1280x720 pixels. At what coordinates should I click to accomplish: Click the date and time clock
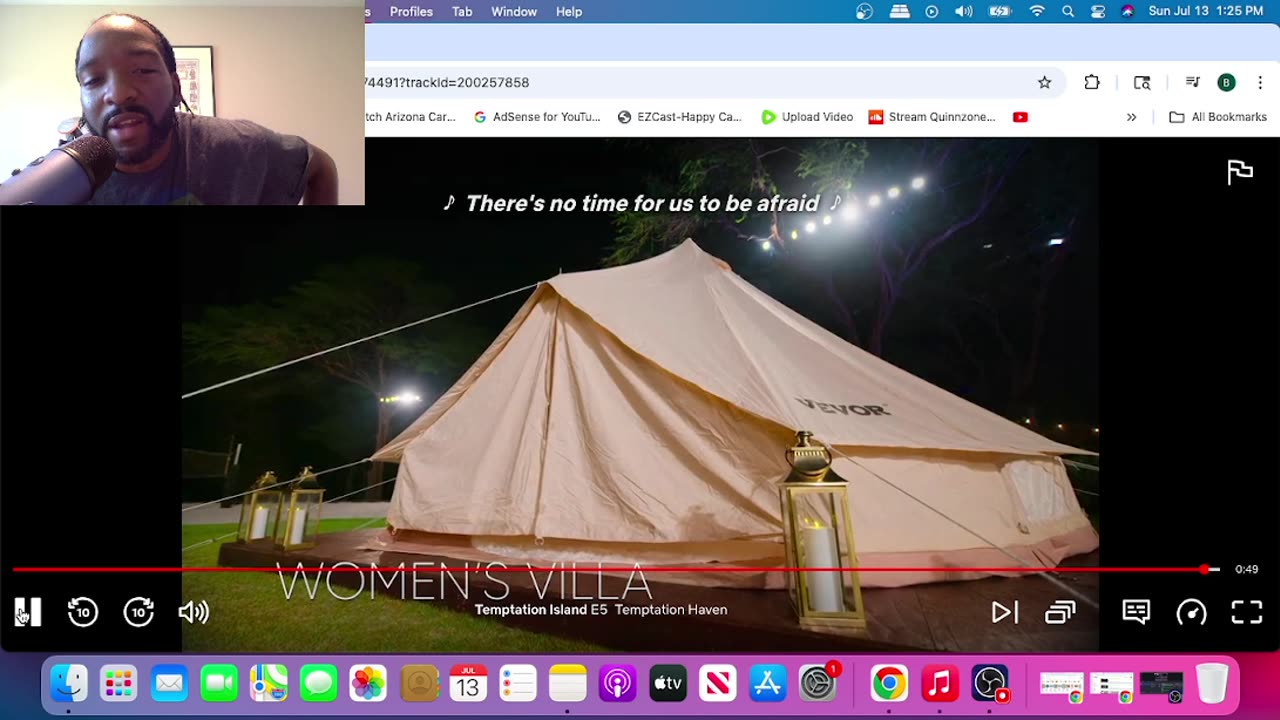click(1206, 12)
